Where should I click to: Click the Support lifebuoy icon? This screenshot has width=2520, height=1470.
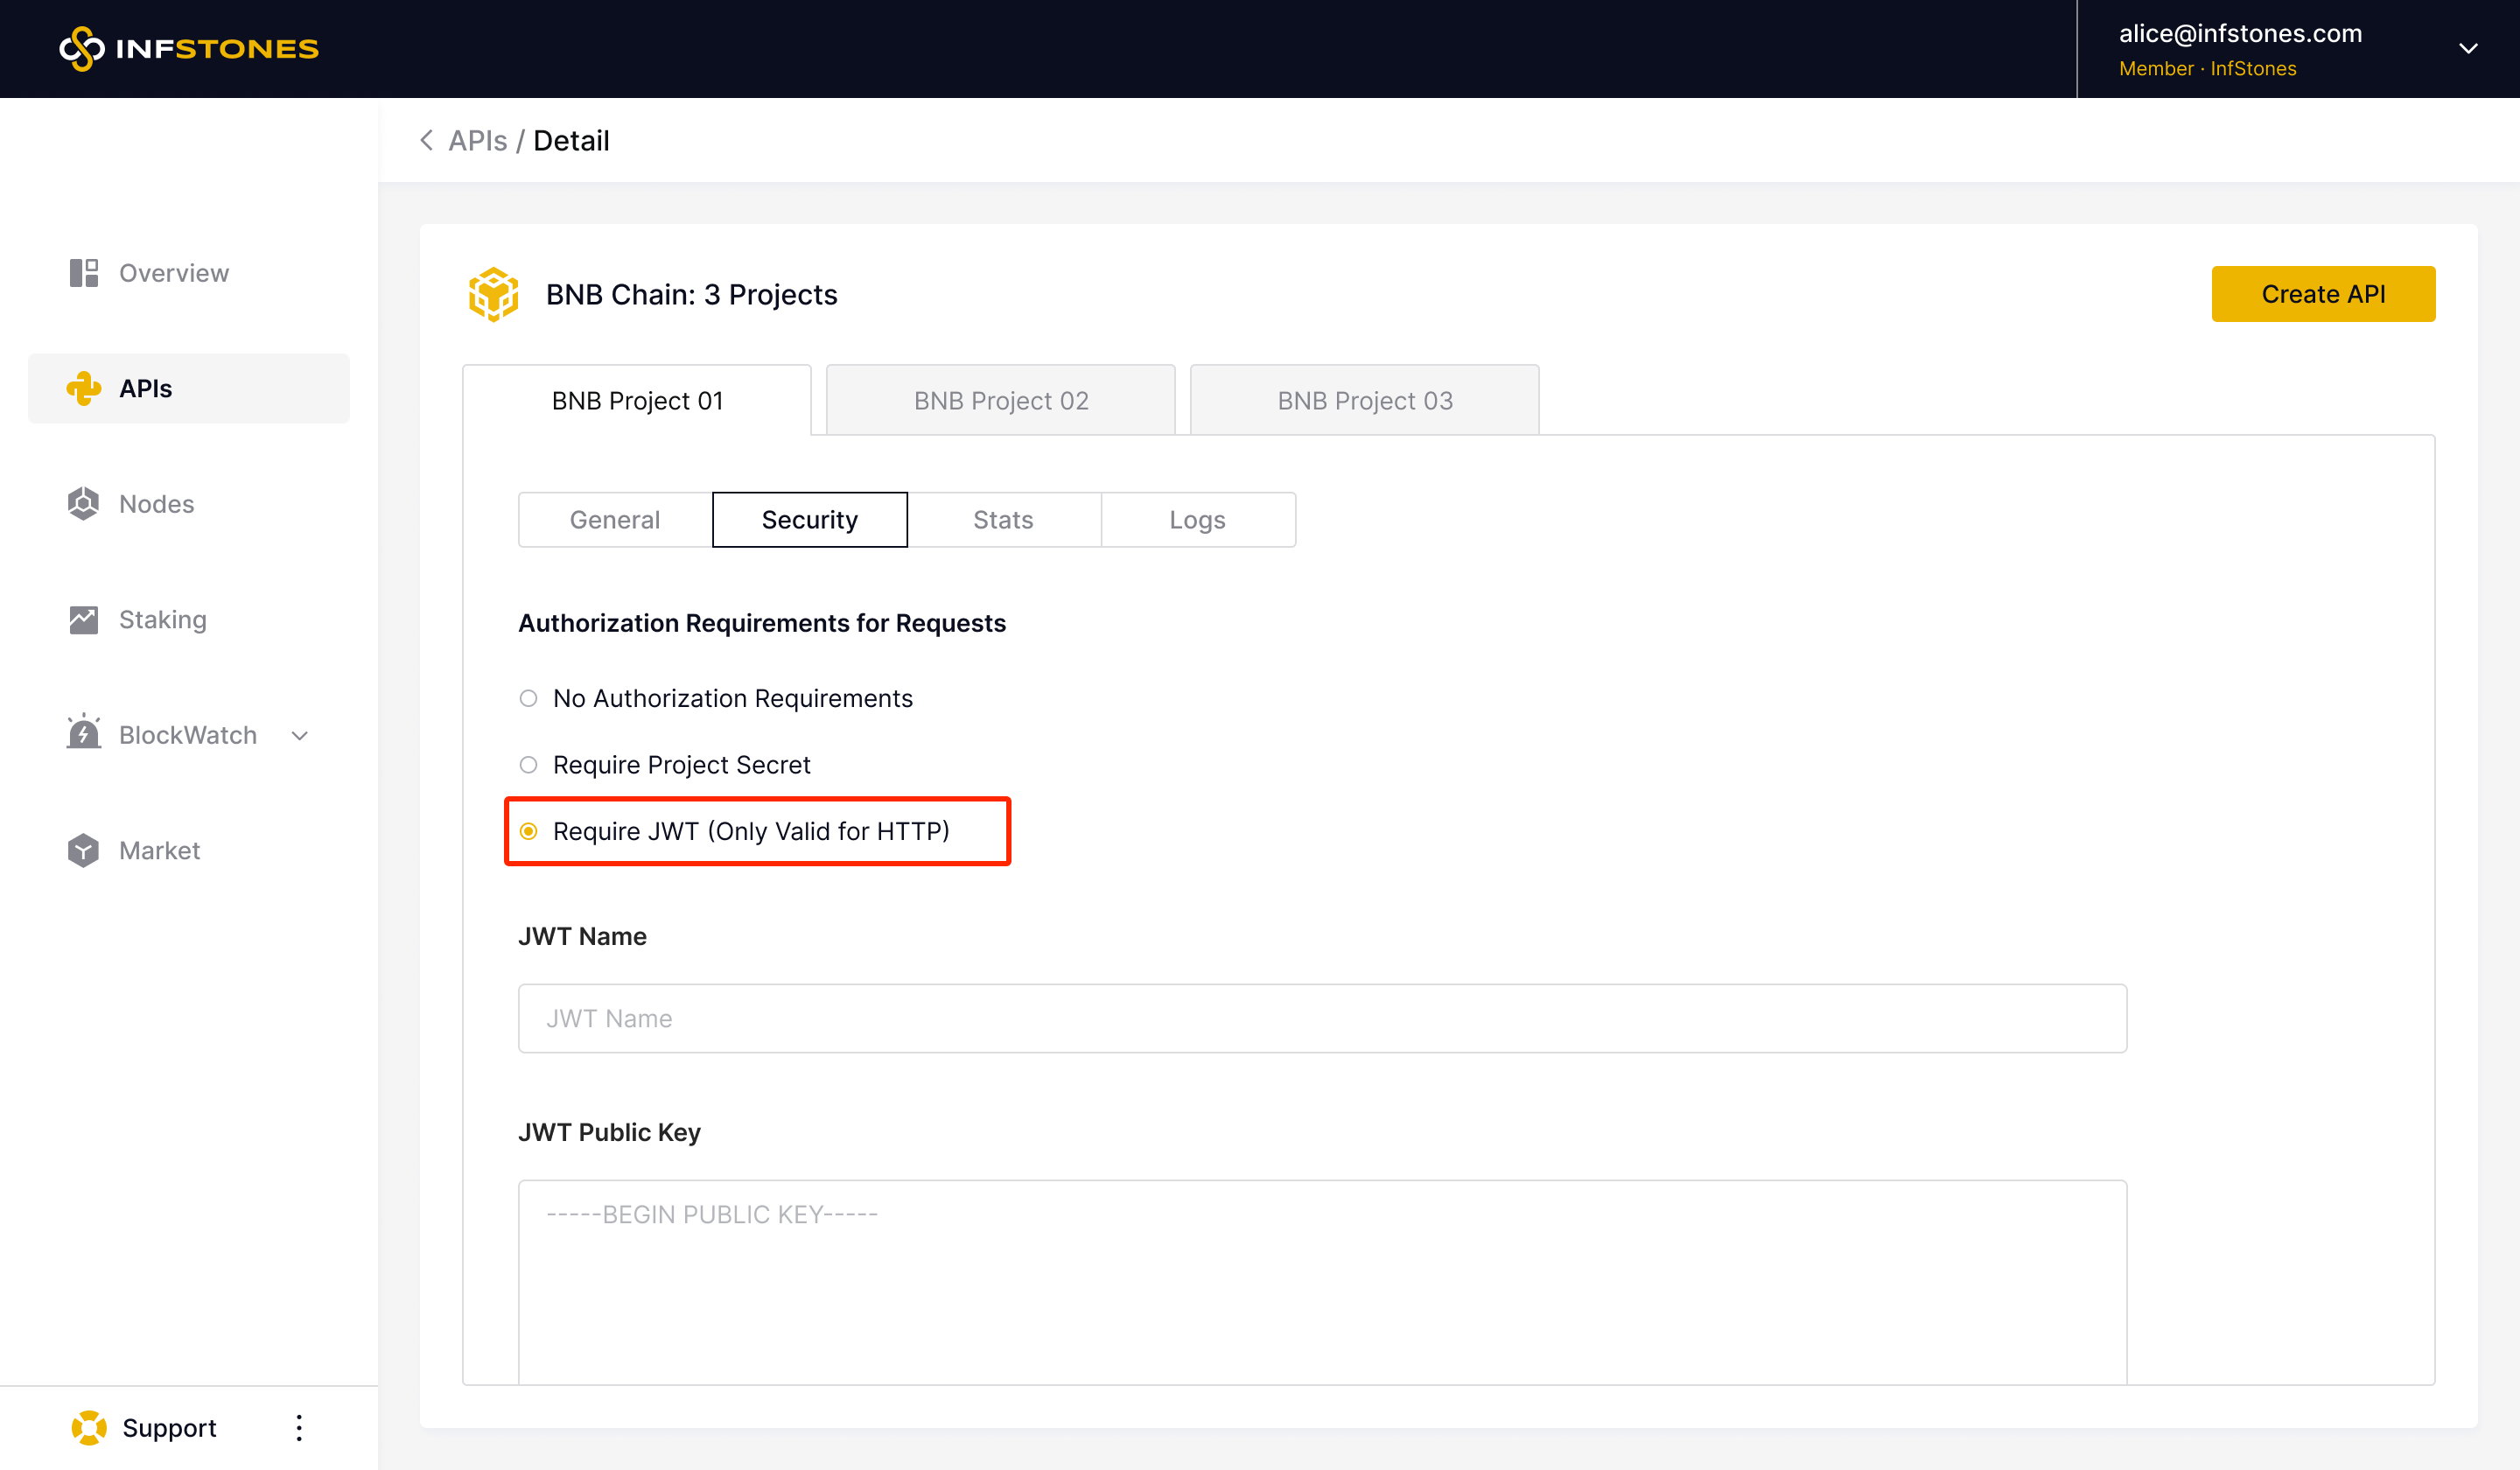89,1427
